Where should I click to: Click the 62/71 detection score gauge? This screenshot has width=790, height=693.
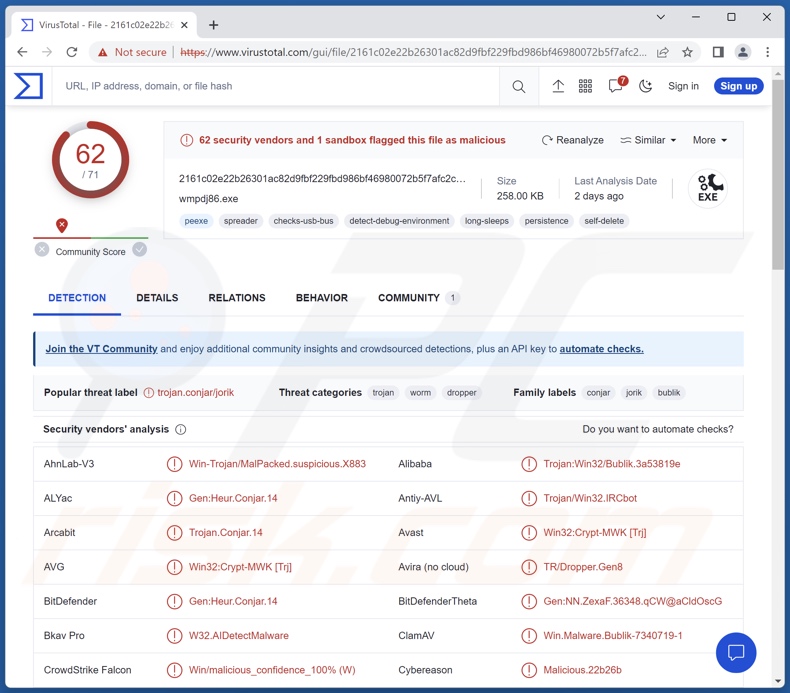90,160
